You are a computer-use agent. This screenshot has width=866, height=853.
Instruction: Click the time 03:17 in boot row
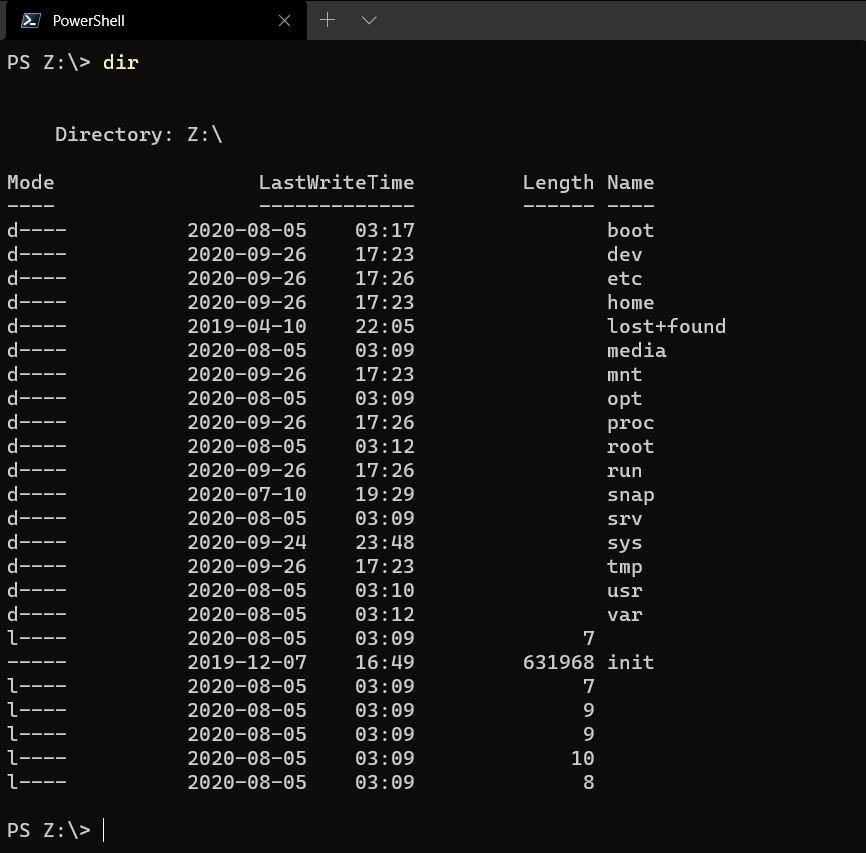tap(384, 230)
